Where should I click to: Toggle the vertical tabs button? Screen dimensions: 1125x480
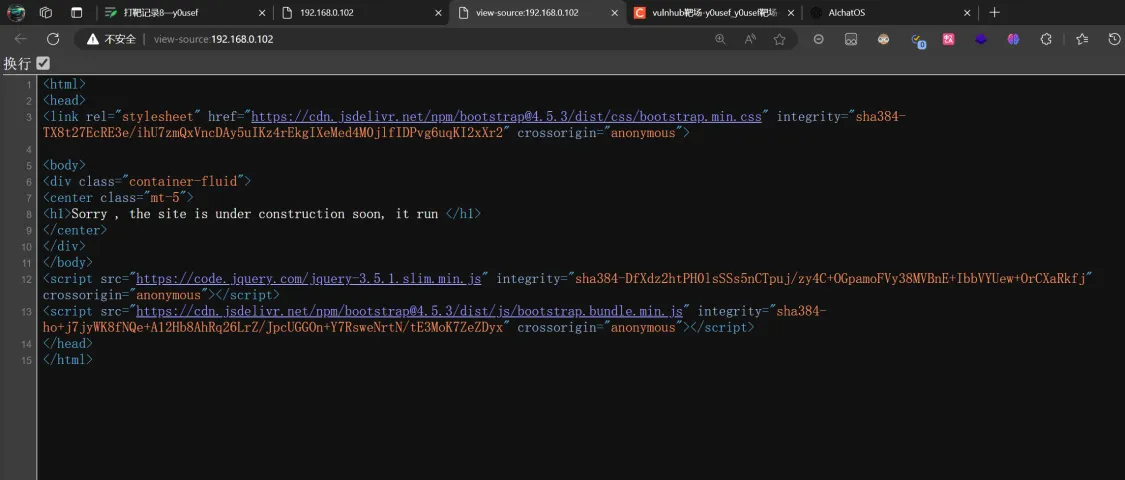(77, 13)
